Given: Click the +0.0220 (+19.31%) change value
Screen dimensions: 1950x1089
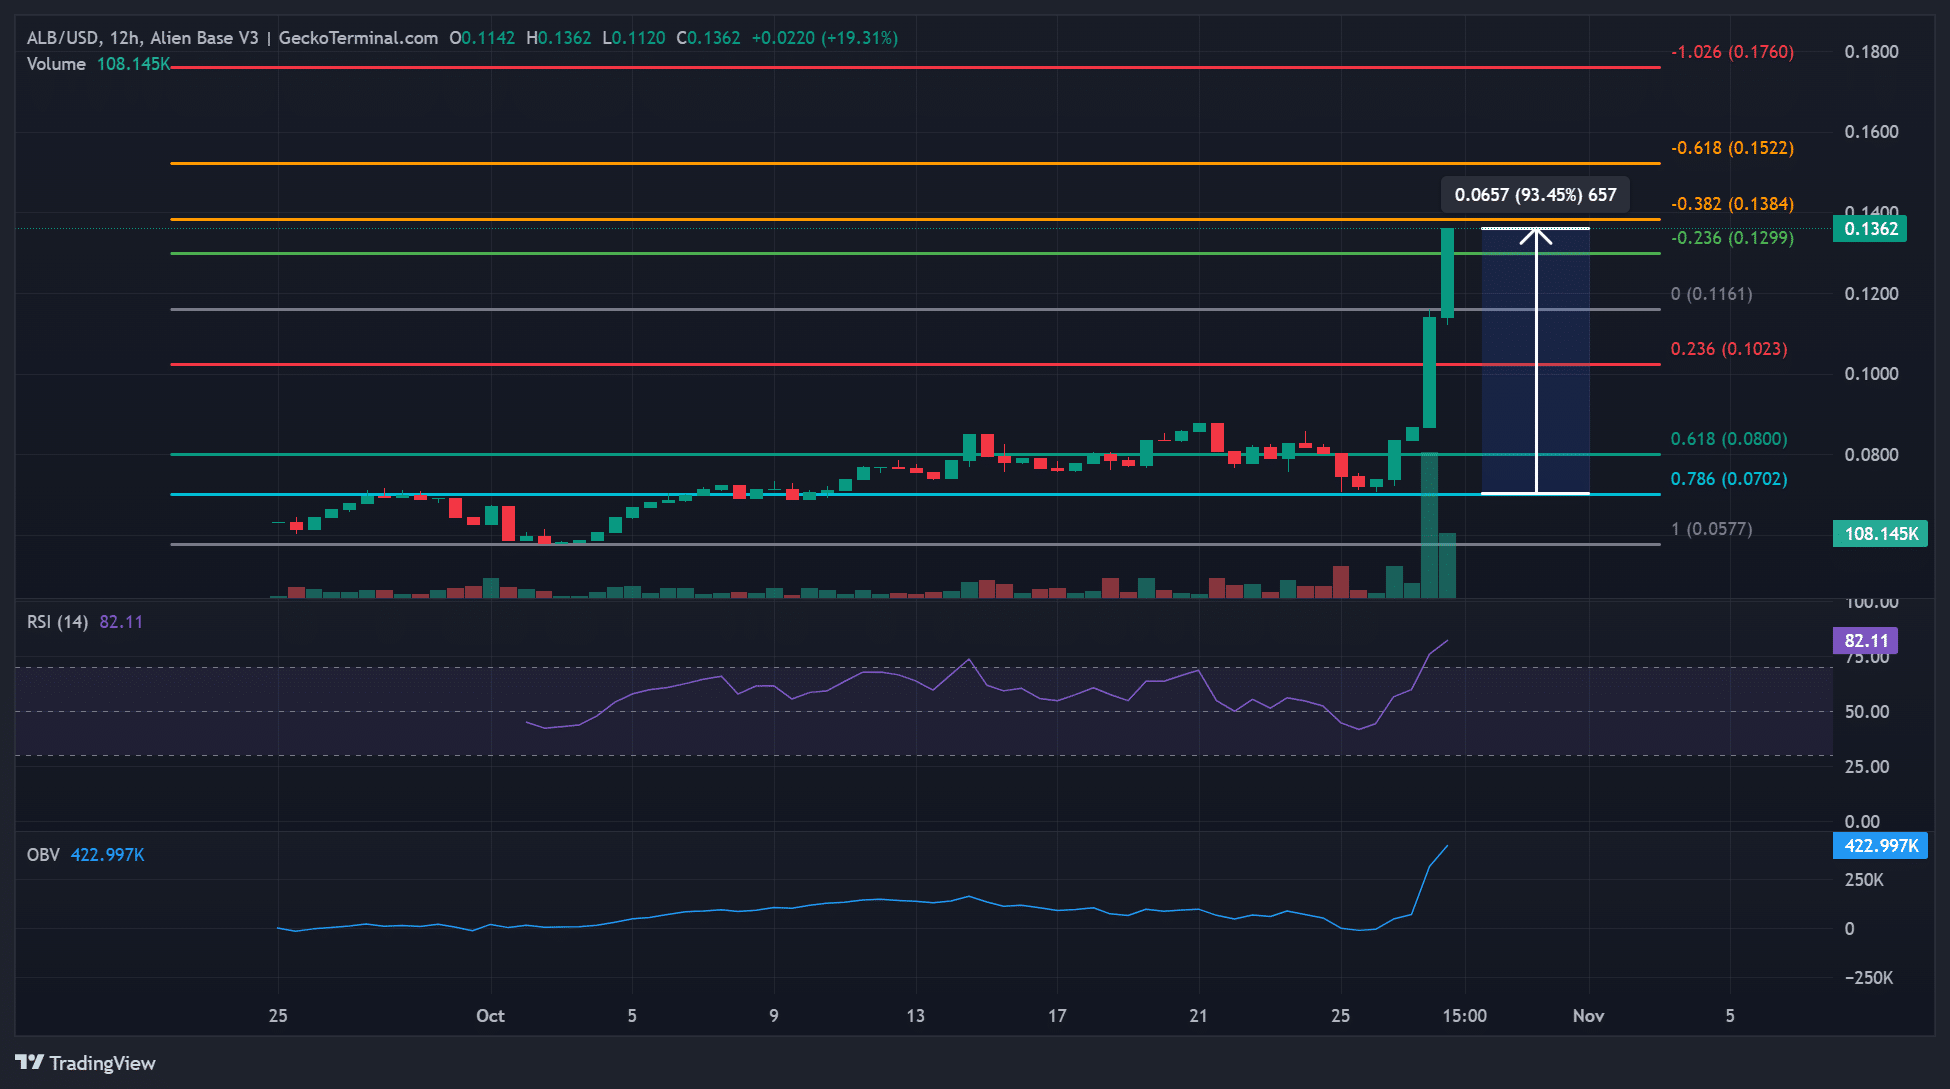Looking at the screenshot, I should coord(824,38).
